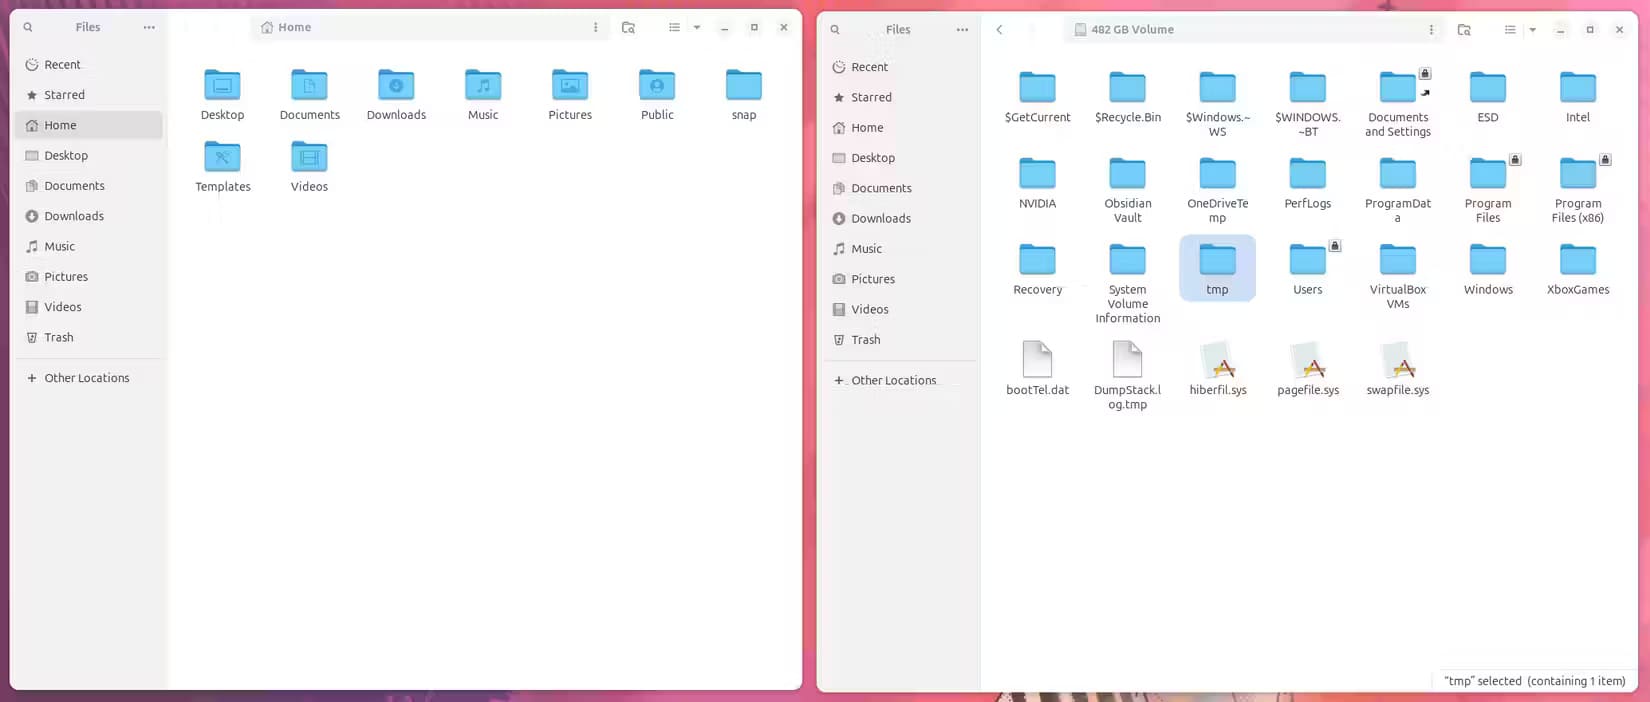The image size is (1650, 702).
Task: Select the hiberfil.sys file
Action: click(x=1217, y=368)
